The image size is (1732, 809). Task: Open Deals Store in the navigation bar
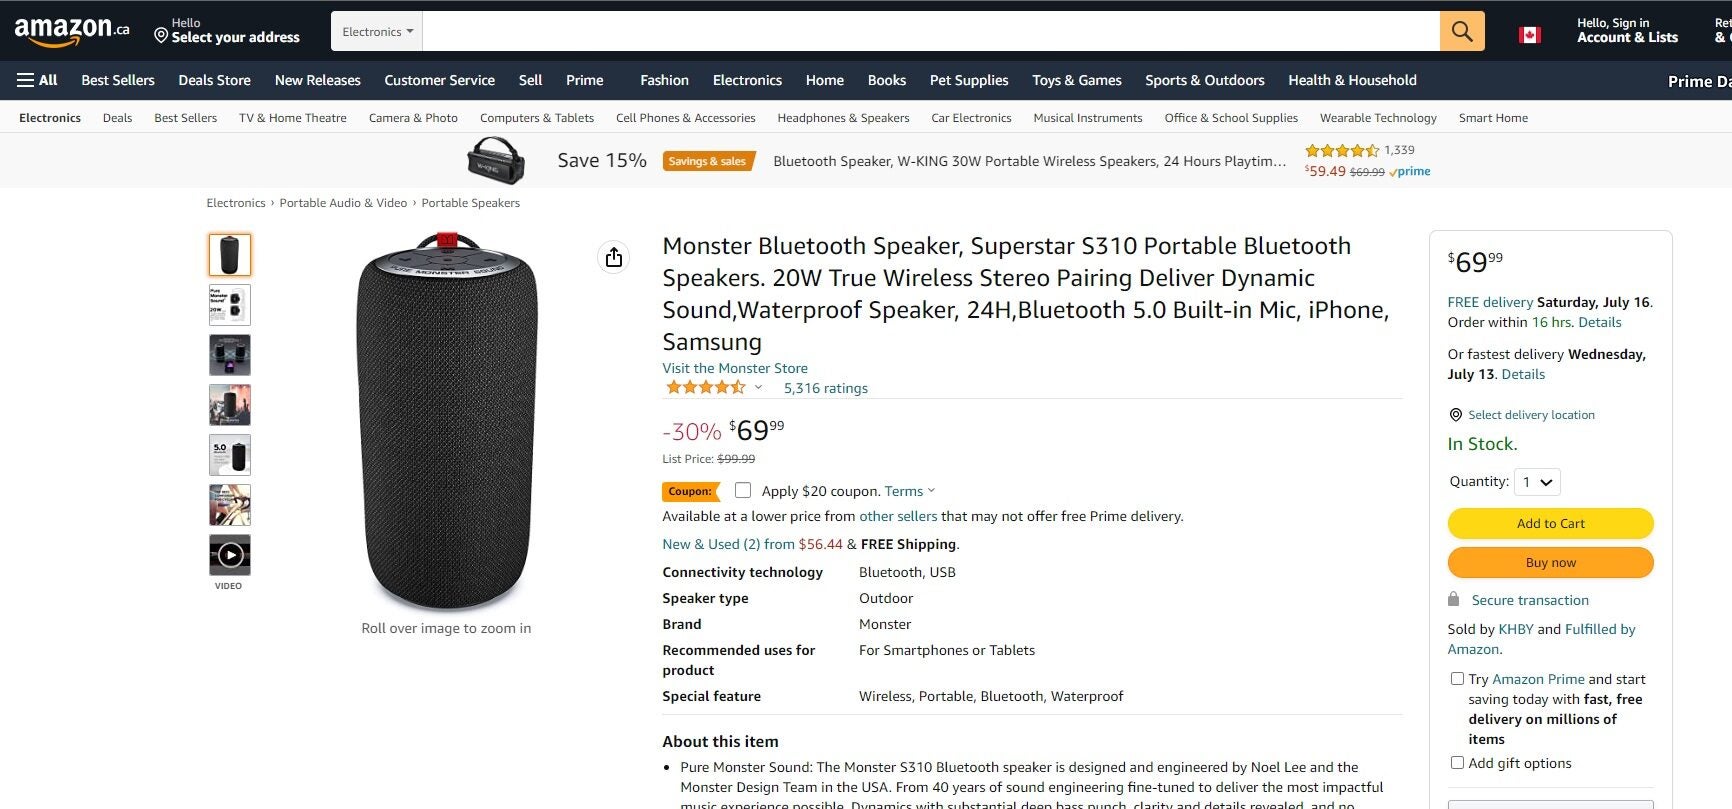(x=214, y=80)
